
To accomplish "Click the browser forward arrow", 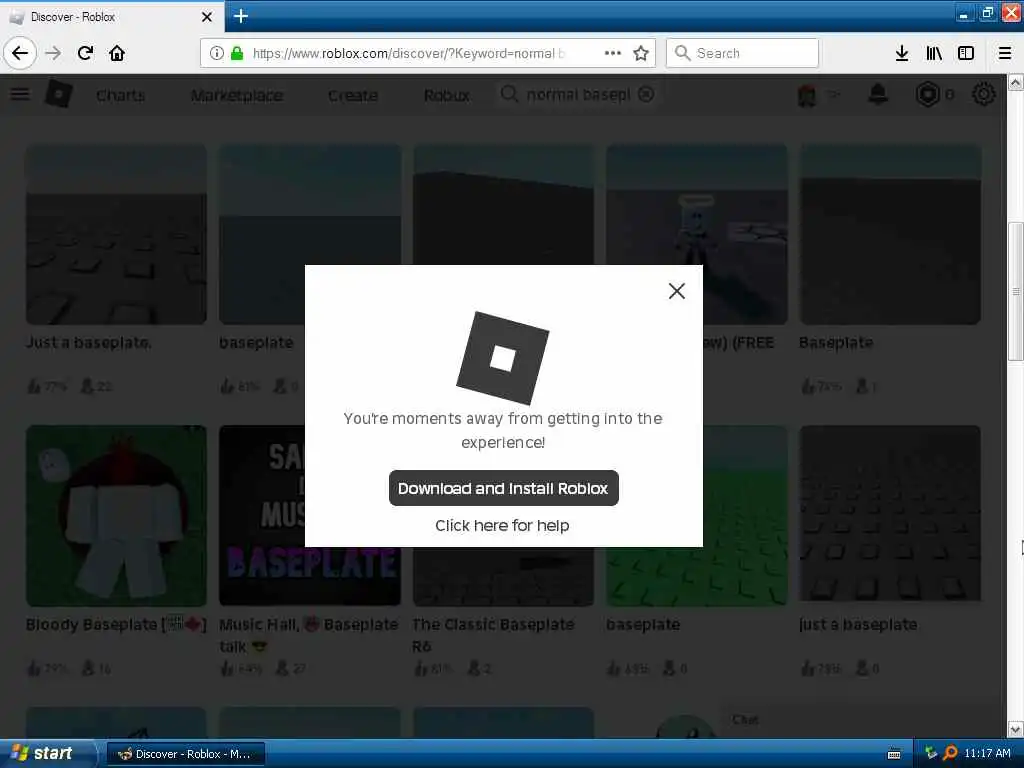I will pos(53,53).
